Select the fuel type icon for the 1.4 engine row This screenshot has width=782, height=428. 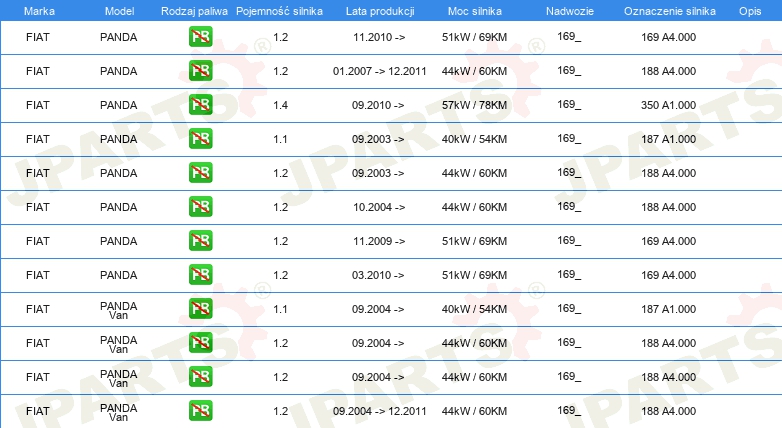(200, 105)
